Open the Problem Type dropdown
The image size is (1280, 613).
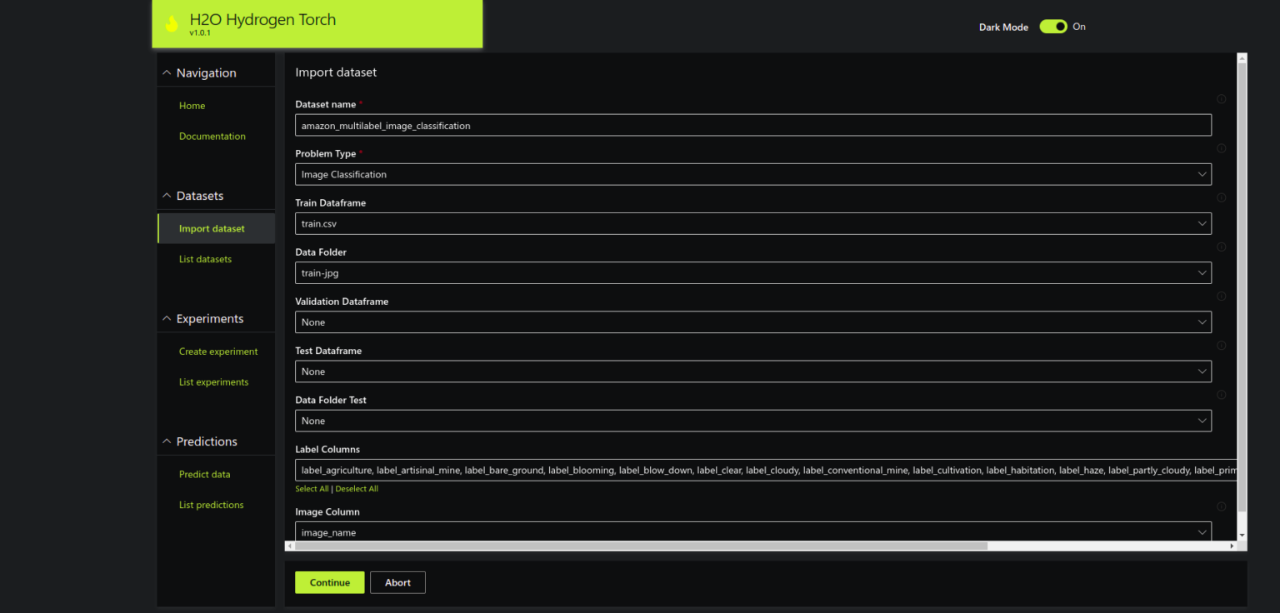pyautogui.click(x=753, y=174)
